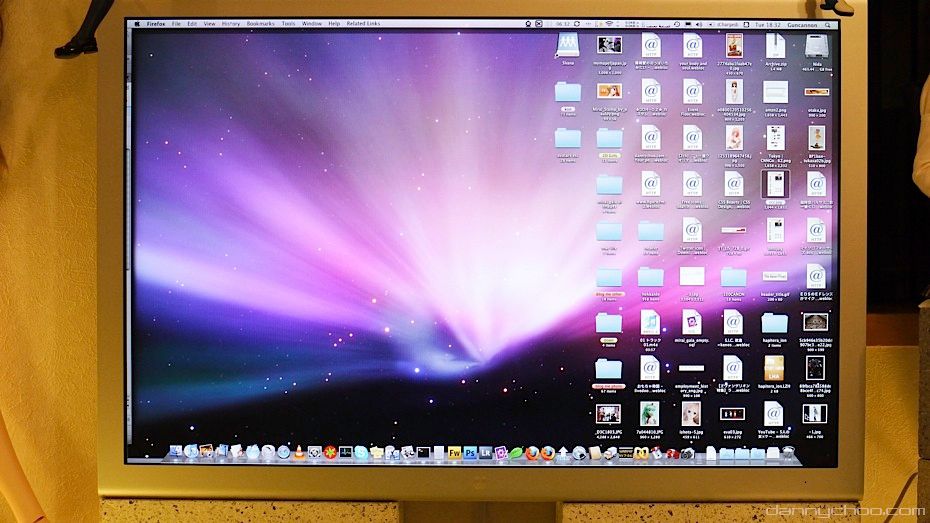Launch Fireworks (Fw) from the dock
This screenshot has height=523, width=930.
(454, 453)
